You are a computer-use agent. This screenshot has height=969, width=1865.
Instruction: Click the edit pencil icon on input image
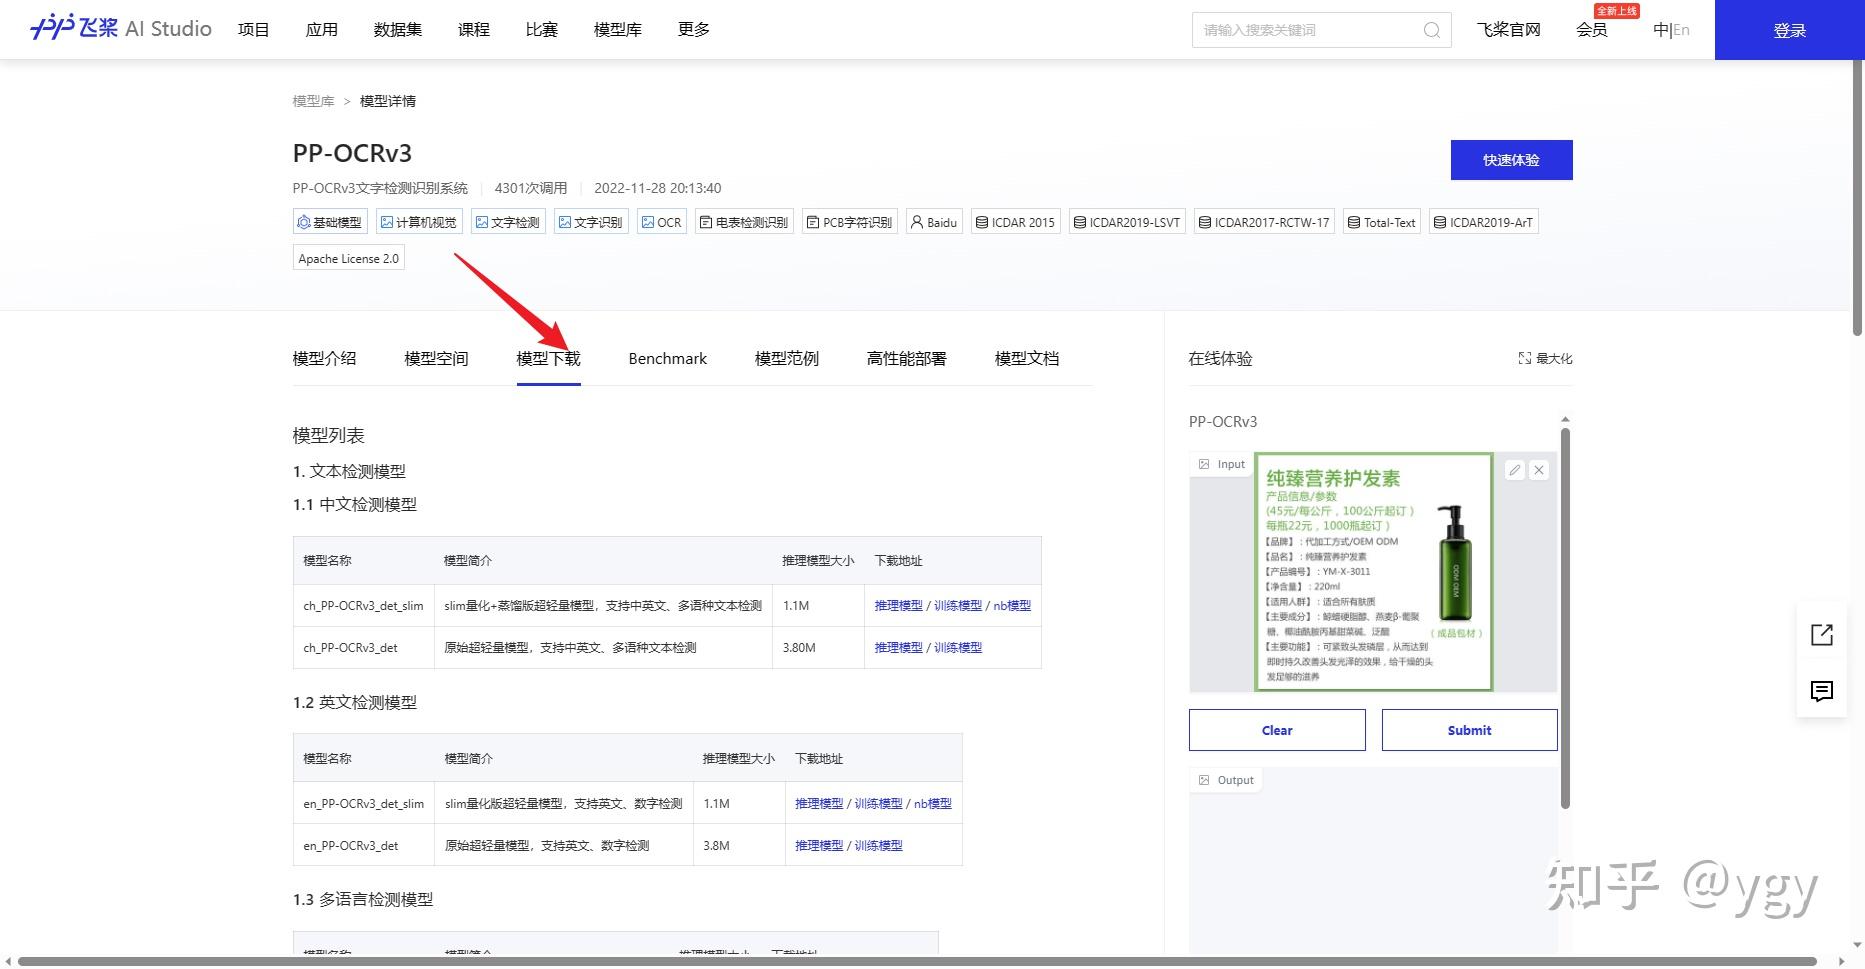[1515, 470]
